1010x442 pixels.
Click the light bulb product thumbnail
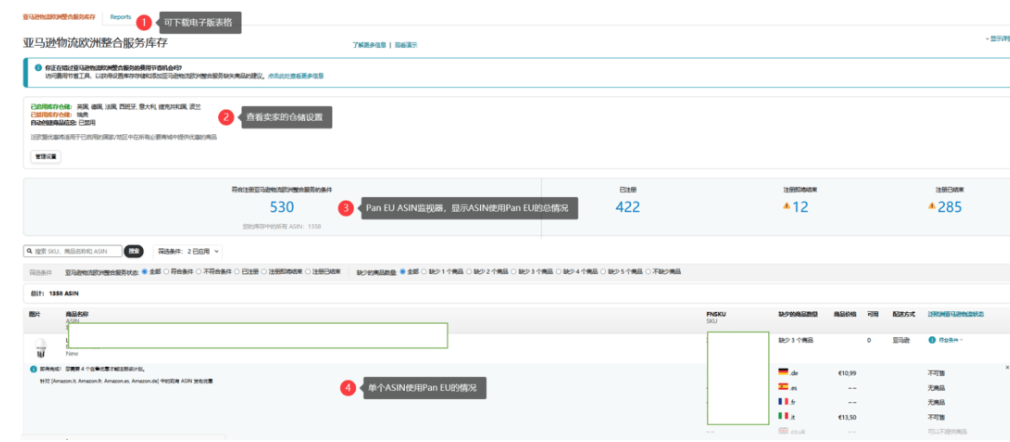click(x=40, y=348)
